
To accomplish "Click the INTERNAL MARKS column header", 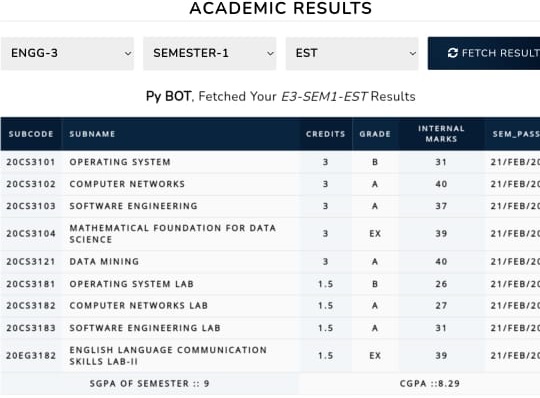I will (441, 134).
